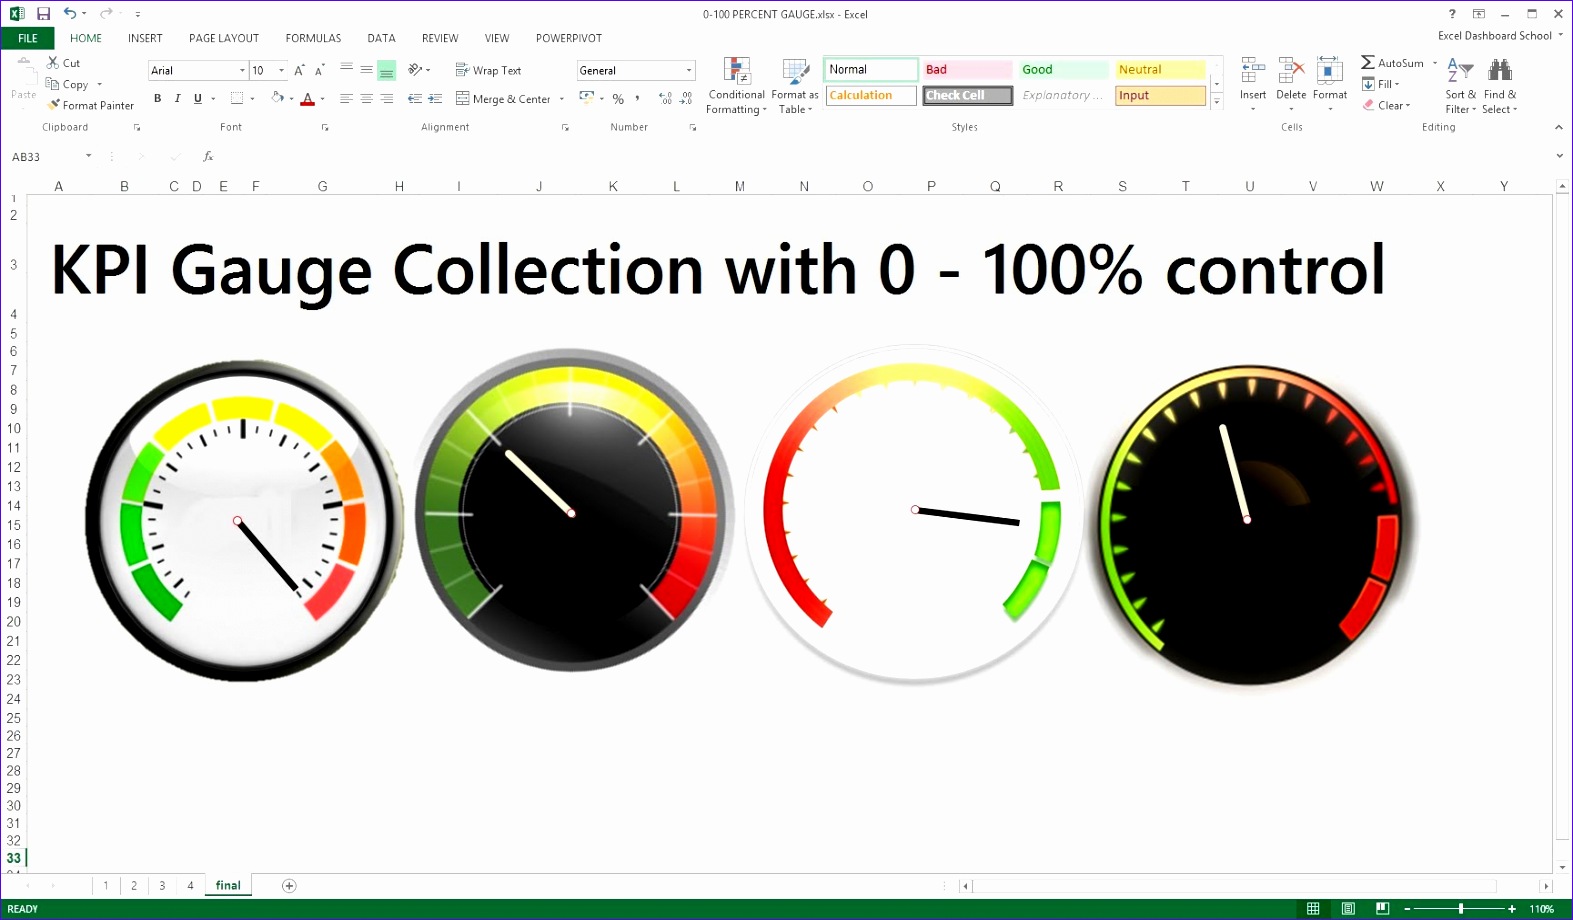Toggle Align Right horizontal alignment
This screenshot has height=920, width=1573.
(x=387, y=98)
